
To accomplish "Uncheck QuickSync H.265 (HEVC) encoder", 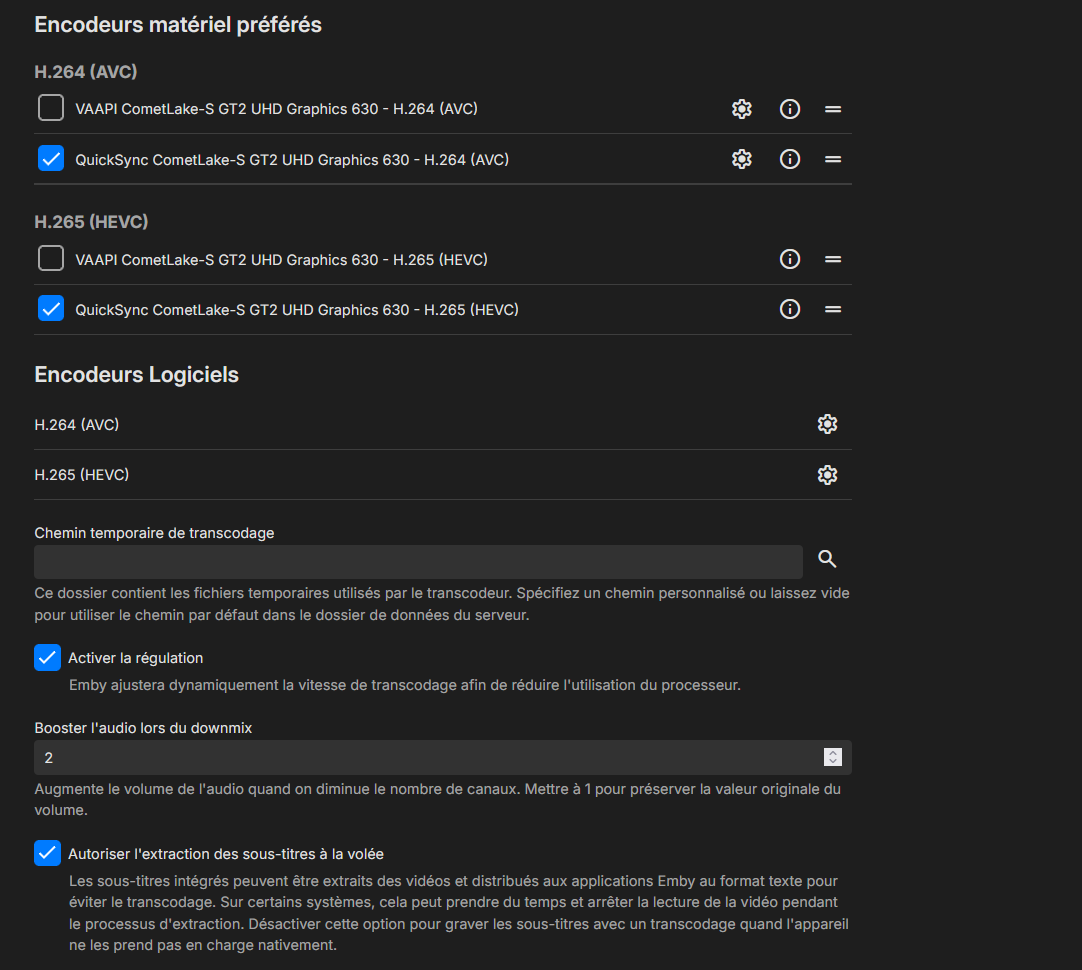I will [51, 308].
